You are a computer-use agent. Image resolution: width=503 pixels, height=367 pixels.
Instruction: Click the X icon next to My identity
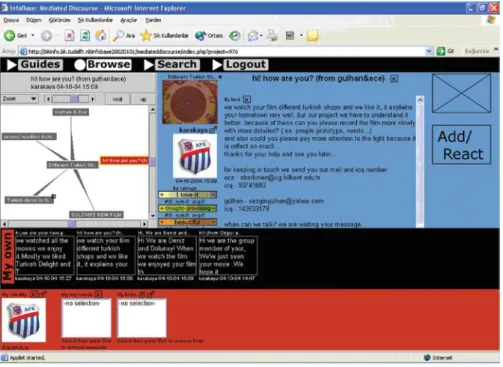(x=34, y=294)
